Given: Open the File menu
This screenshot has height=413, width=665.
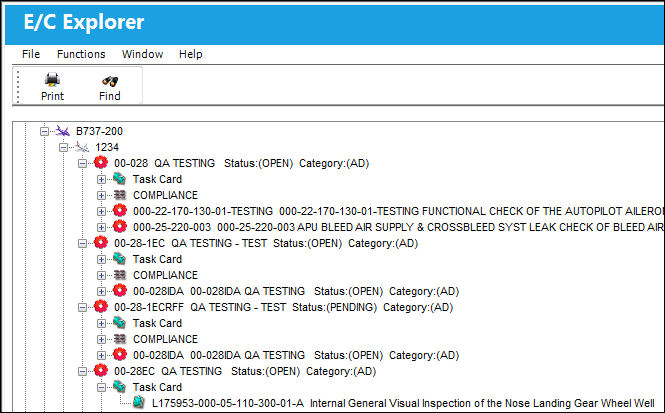Looking at the screenshot, I should coord(31,54).
